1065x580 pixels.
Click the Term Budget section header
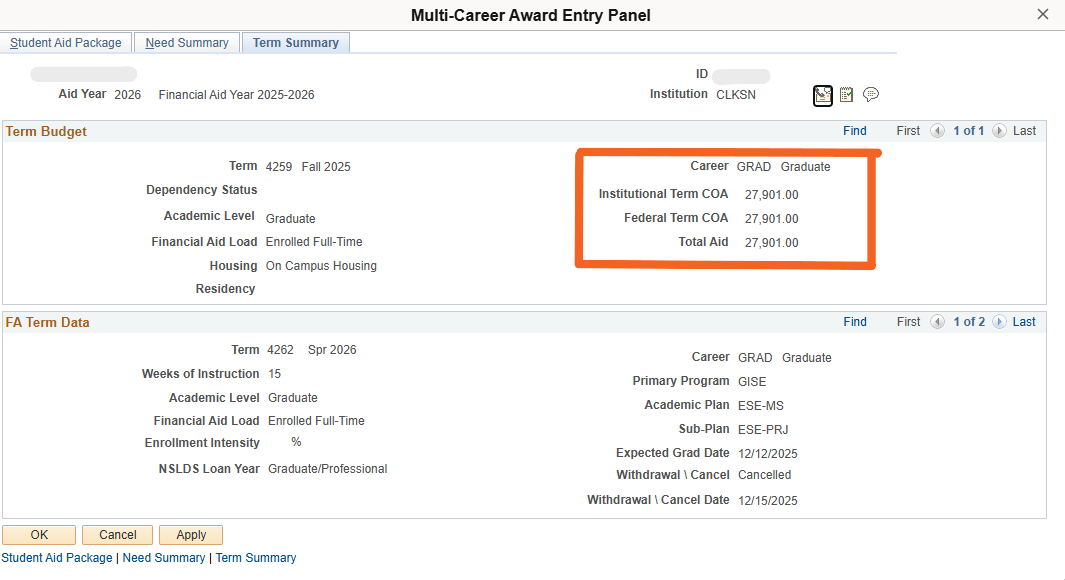[46, 131]
